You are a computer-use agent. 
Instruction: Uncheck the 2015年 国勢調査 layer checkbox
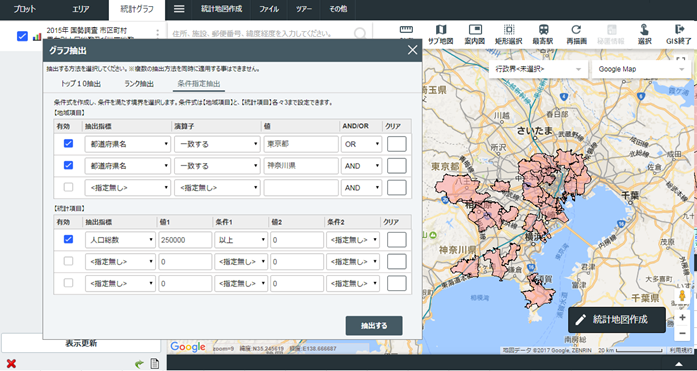[22, 36]
